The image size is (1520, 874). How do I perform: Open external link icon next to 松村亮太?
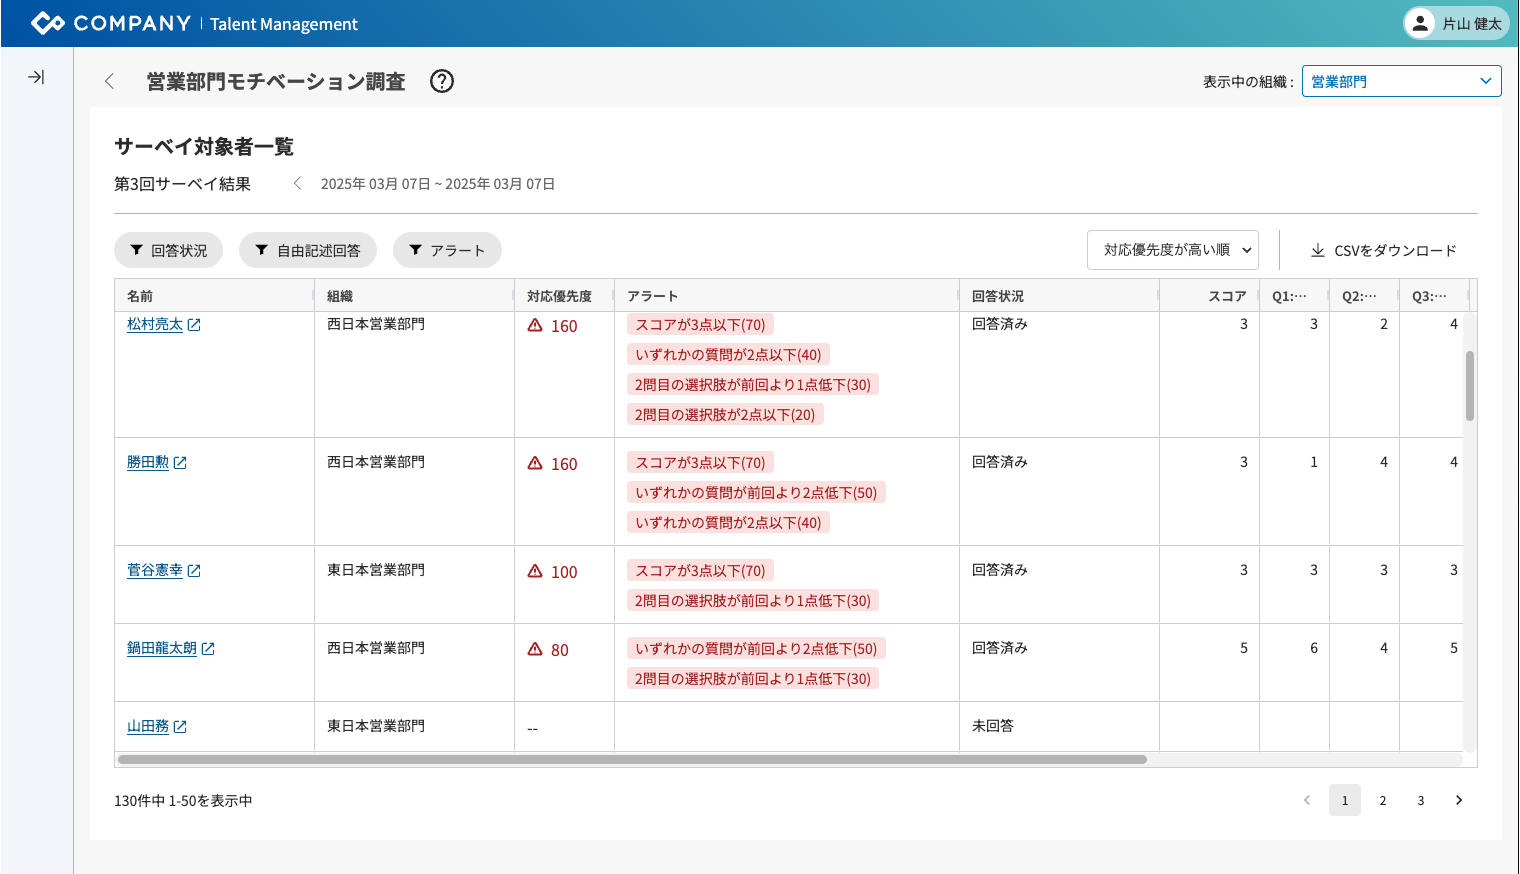click(x=194, y=325)
